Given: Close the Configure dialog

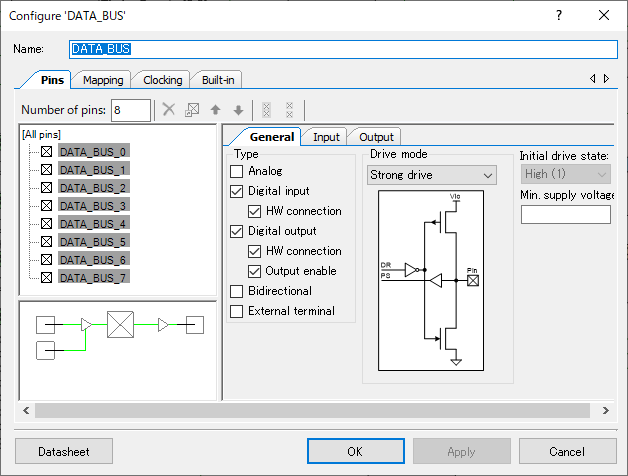Looking at the screenshot, I should pos(604,15).
